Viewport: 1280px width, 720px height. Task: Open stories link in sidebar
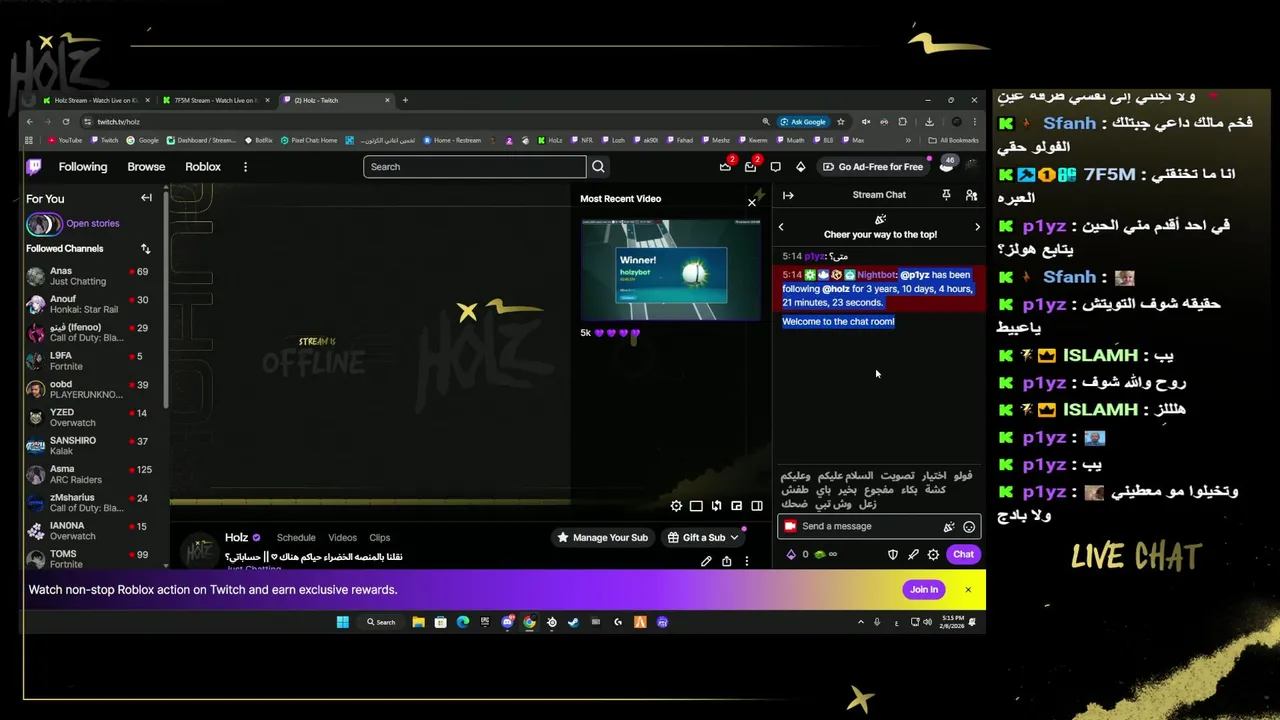[92, 224]
